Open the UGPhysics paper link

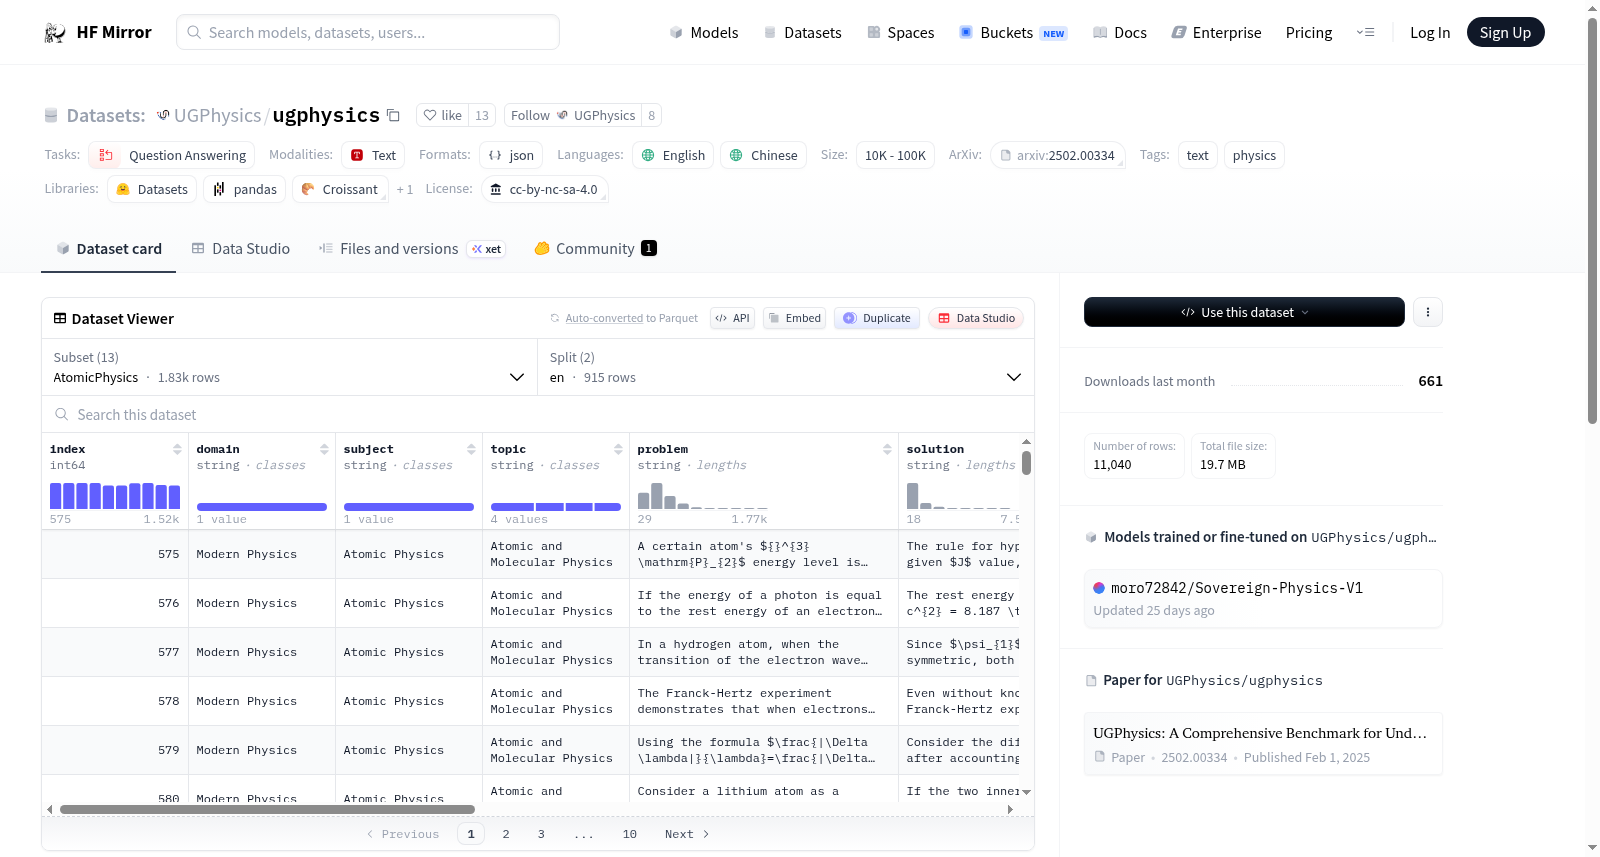1262,744
